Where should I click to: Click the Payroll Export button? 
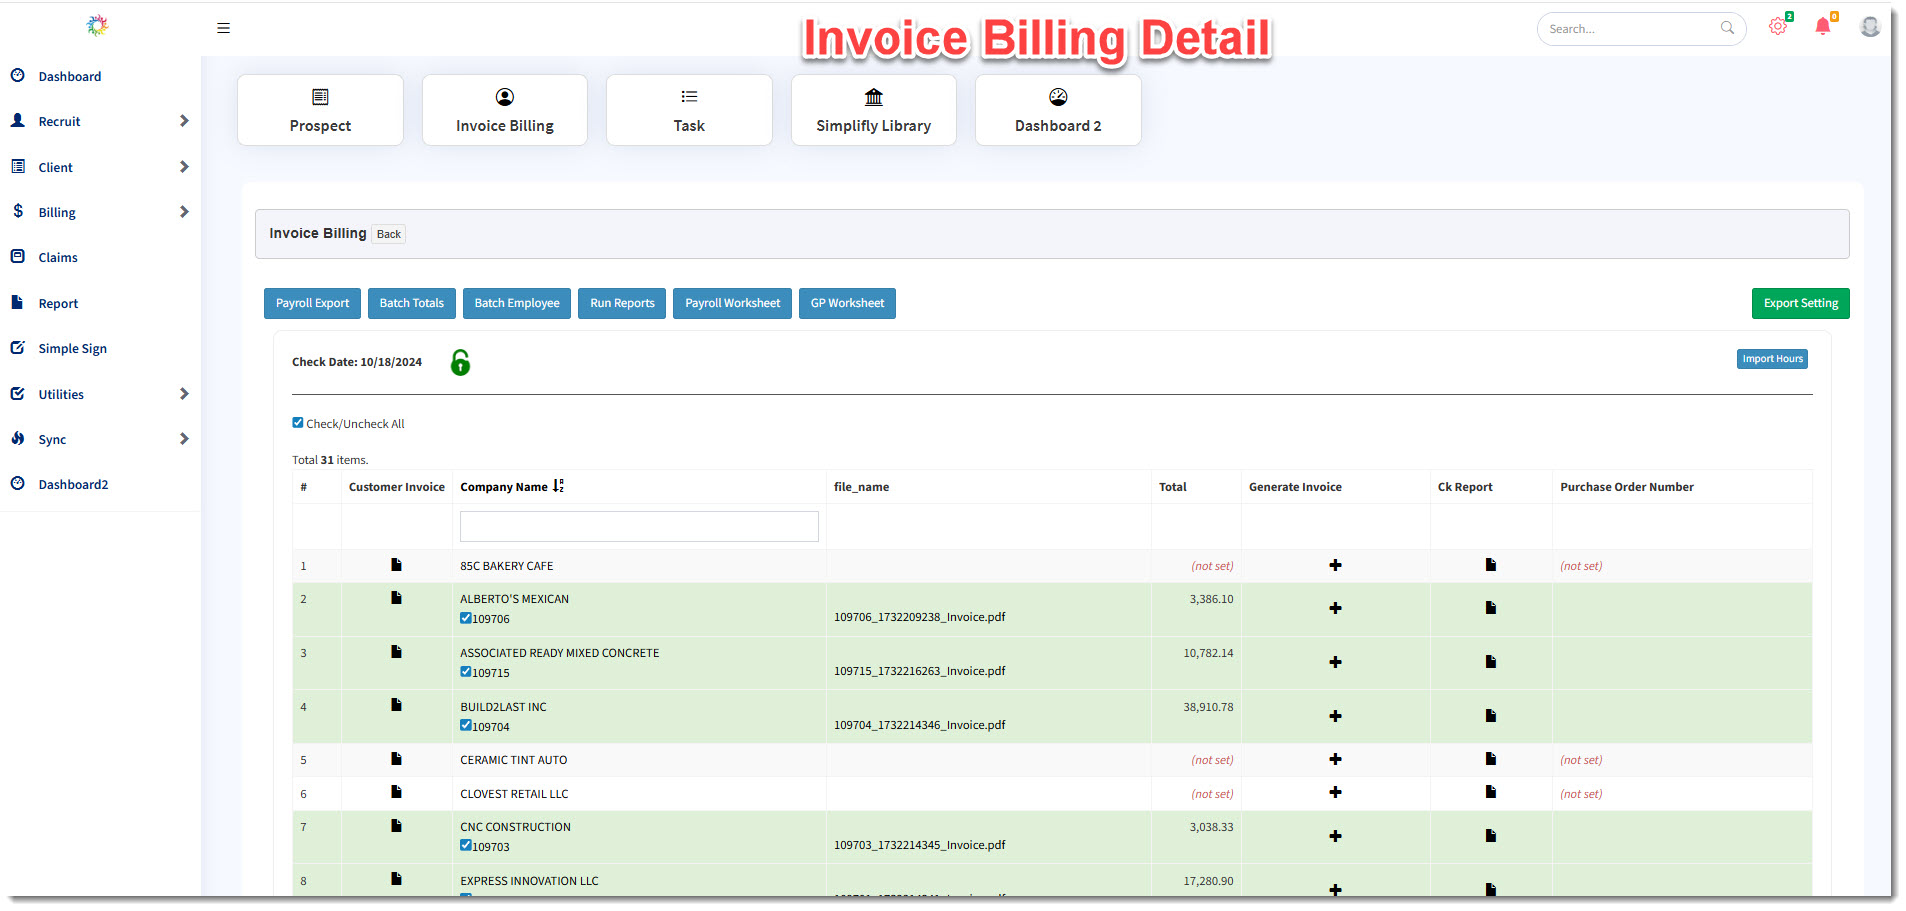coord(312,303)
